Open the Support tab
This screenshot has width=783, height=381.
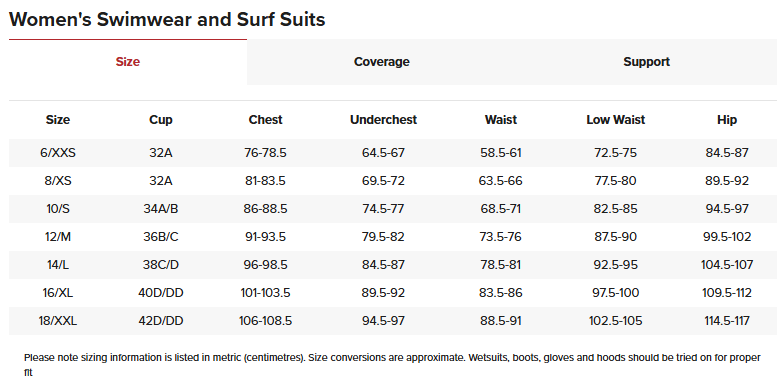[646, 62]
